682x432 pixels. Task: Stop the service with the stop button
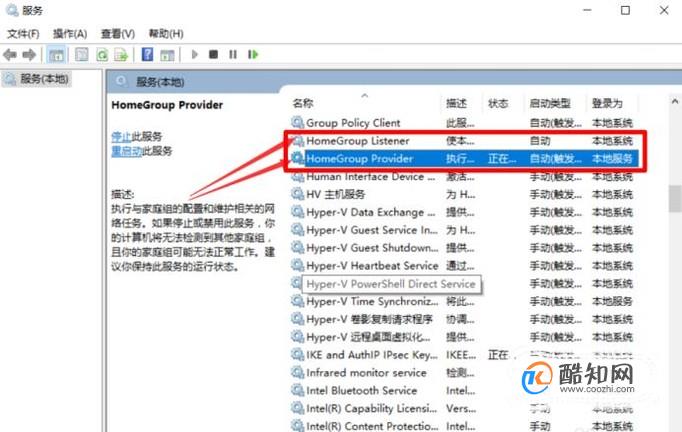213,54
